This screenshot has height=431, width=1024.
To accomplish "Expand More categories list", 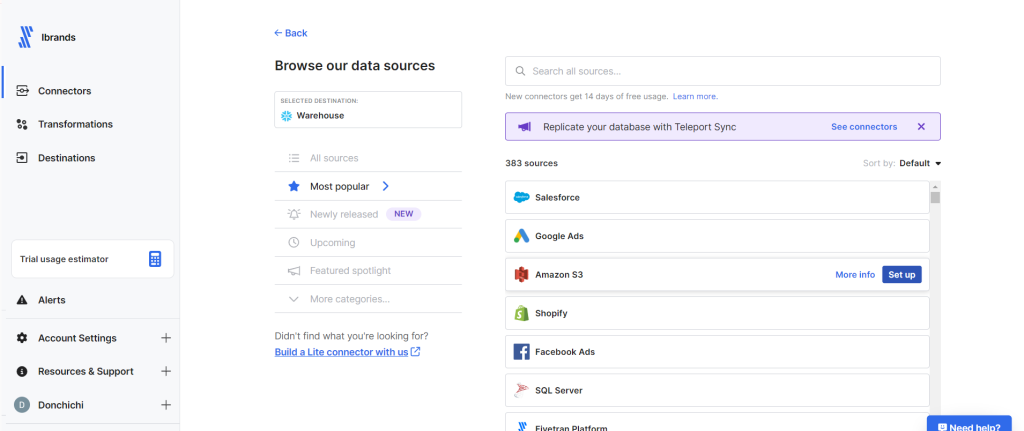I will [x=349, y=299].
